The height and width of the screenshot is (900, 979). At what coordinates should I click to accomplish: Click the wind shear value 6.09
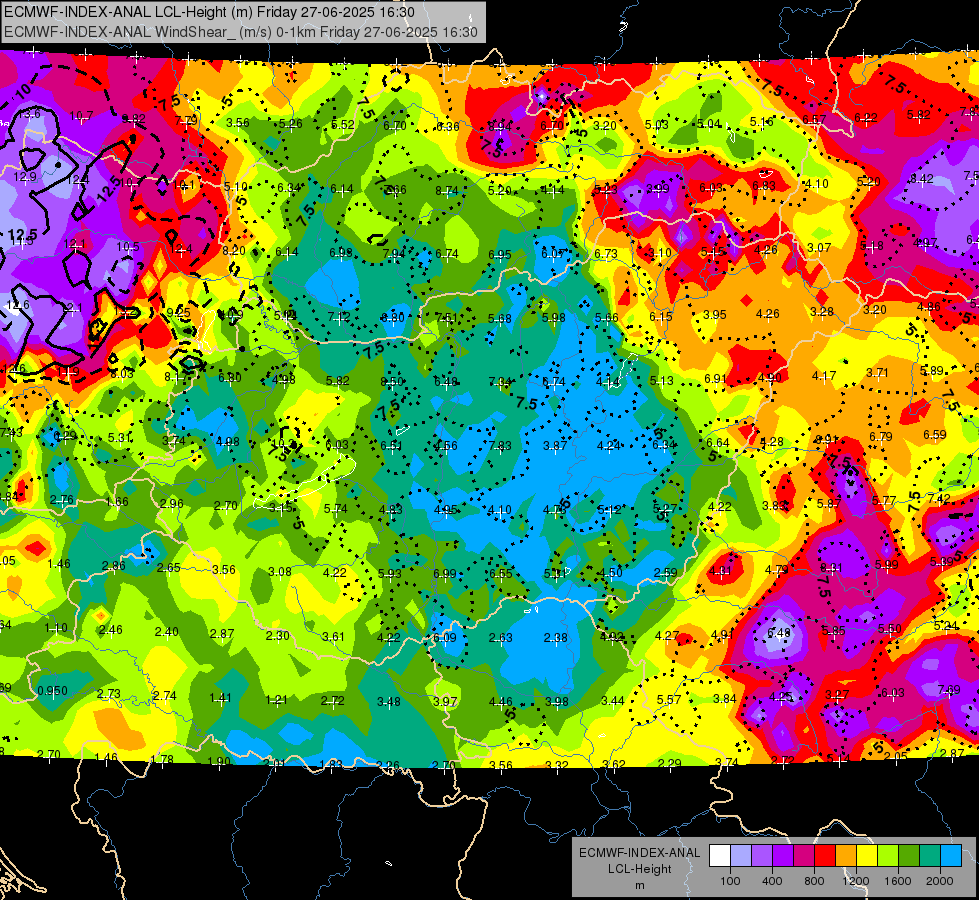click(445, 638)
